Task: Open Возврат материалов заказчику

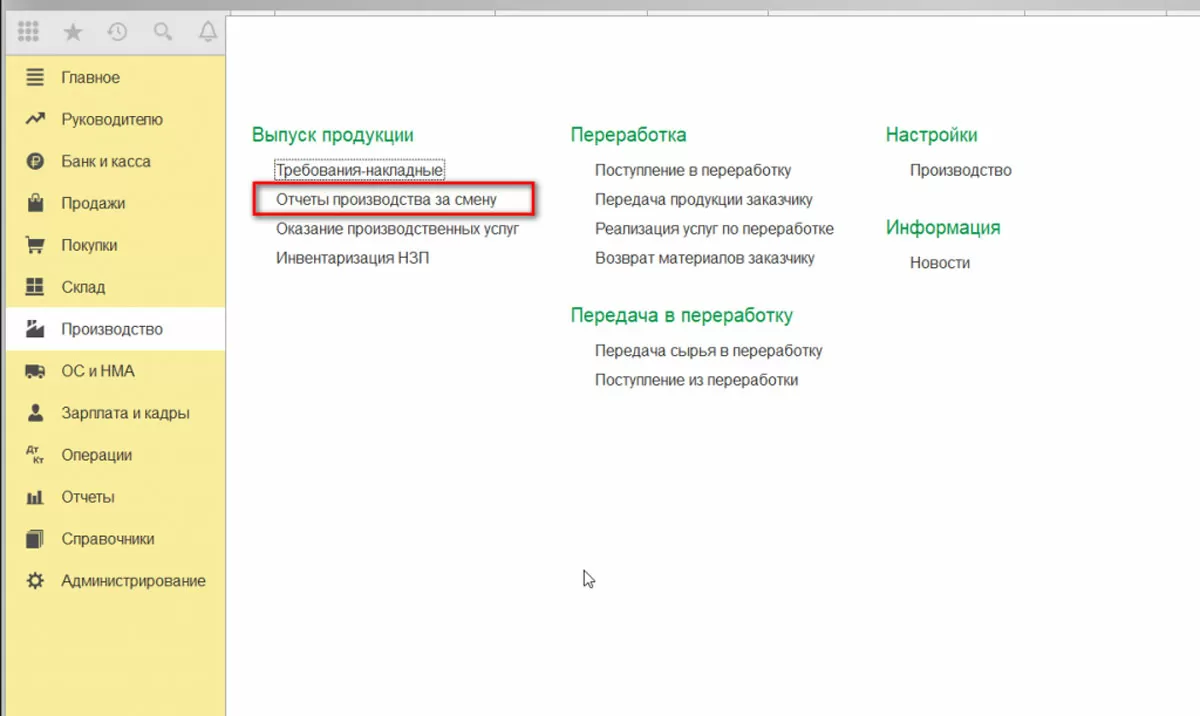Action: 705,258
